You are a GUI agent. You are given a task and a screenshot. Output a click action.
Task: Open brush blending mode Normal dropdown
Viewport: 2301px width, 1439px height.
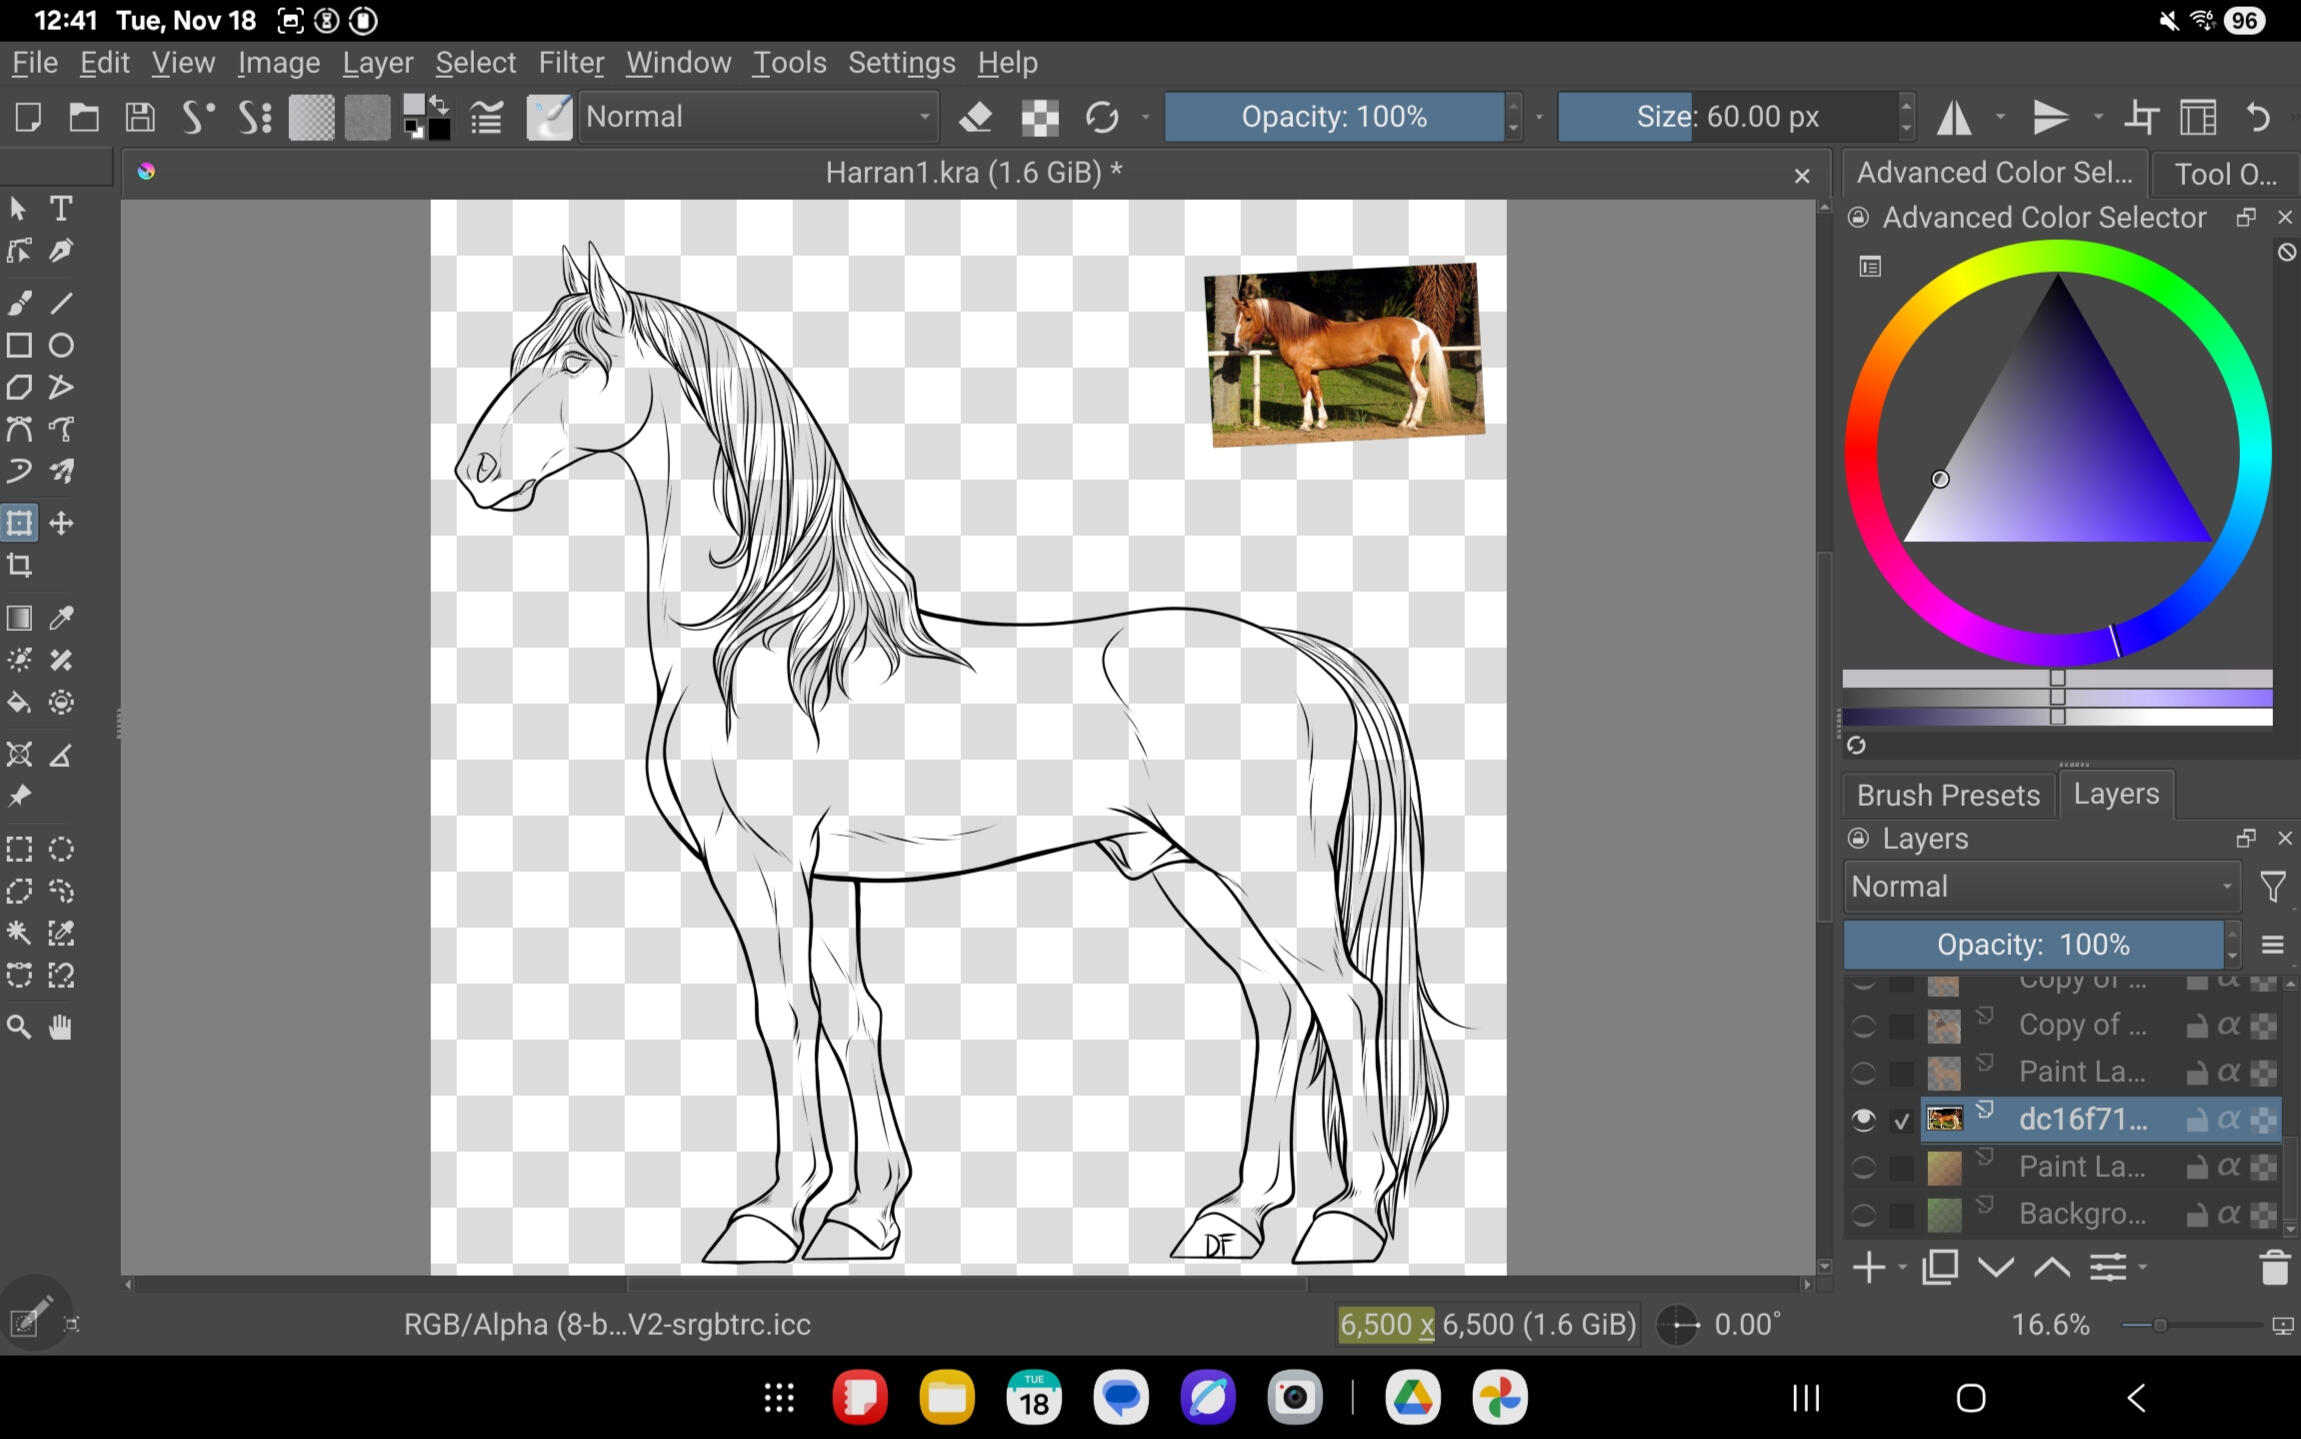[758, 118]
